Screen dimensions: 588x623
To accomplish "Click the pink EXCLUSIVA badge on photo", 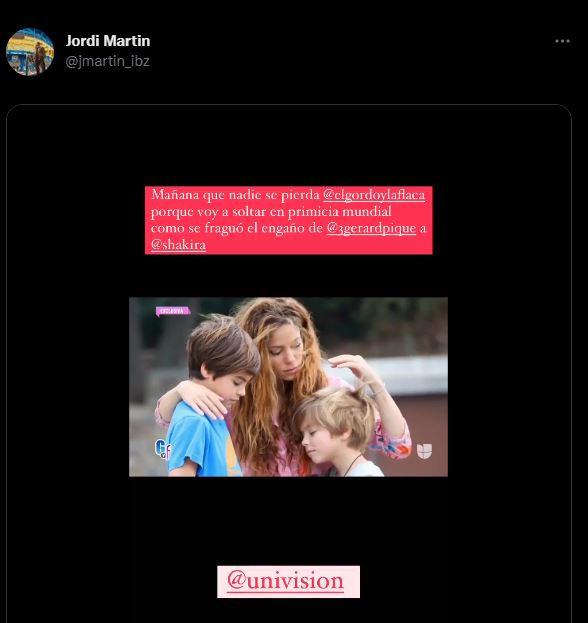I will point(173,311).
